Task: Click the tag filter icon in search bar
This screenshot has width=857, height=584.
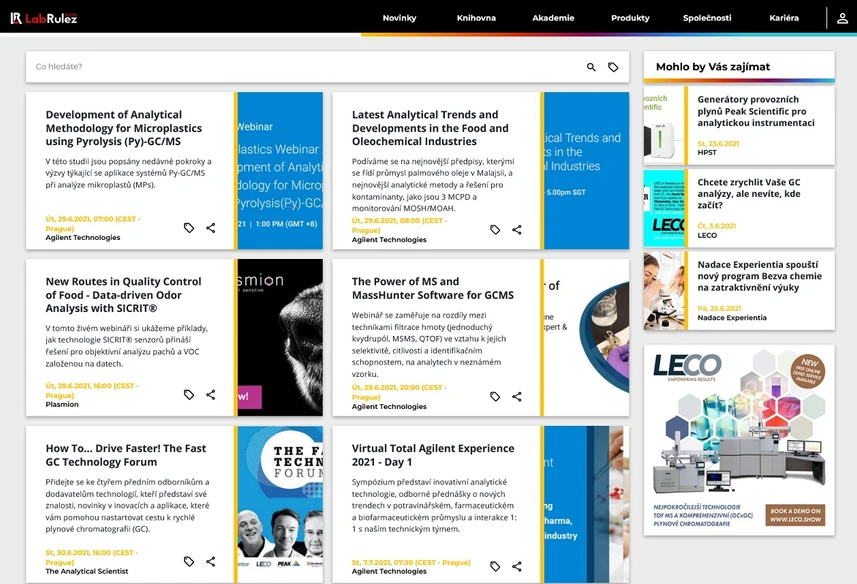Action: point(613,67)
